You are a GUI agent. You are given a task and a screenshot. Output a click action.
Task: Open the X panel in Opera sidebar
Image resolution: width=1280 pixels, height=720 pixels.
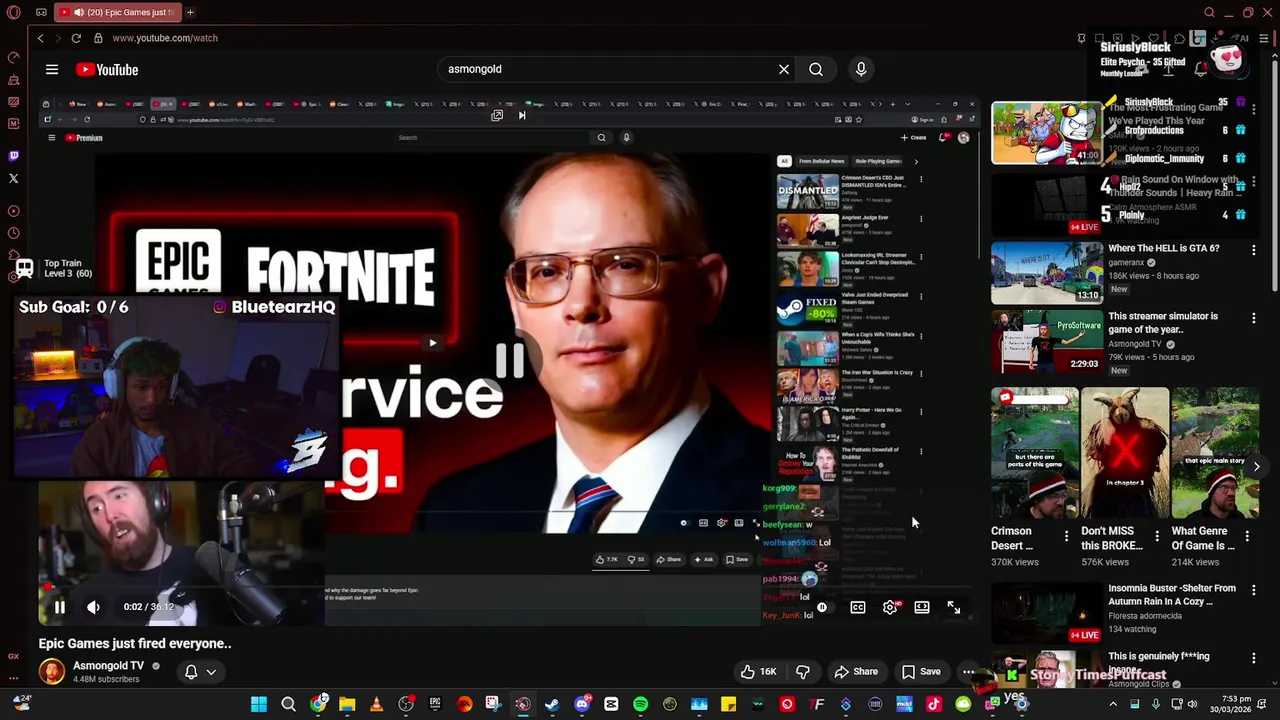click(x=13, y=178)
